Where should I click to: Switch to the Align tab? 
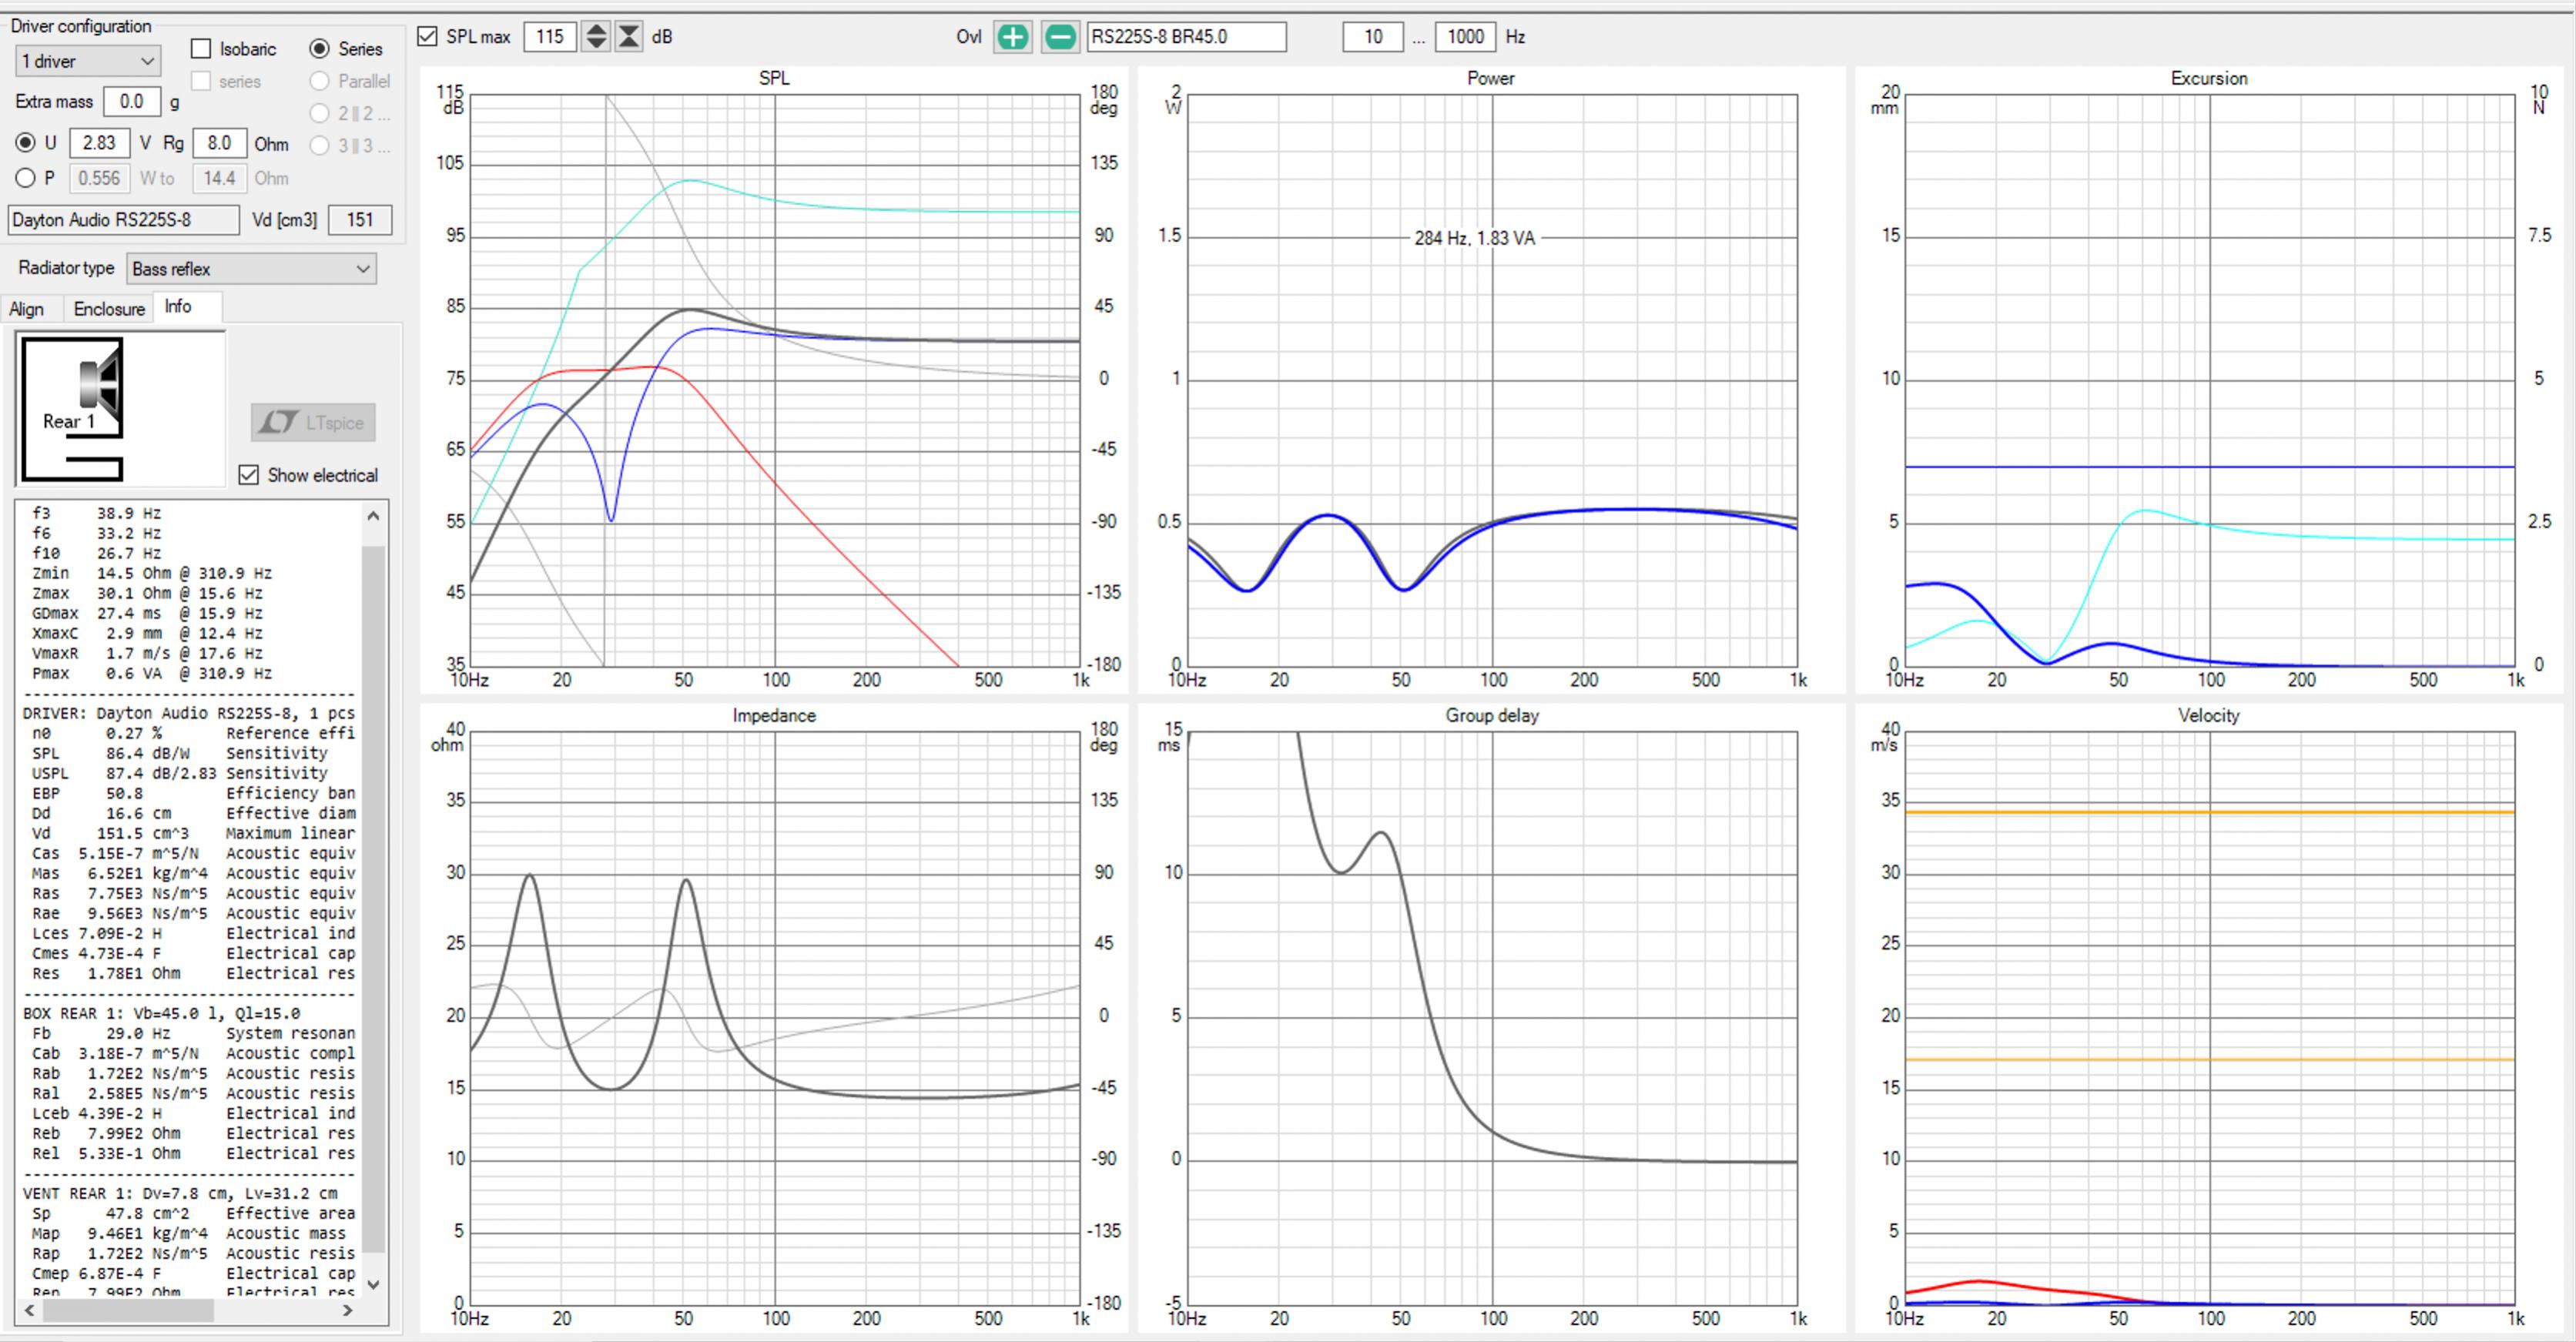pos(27,309)
